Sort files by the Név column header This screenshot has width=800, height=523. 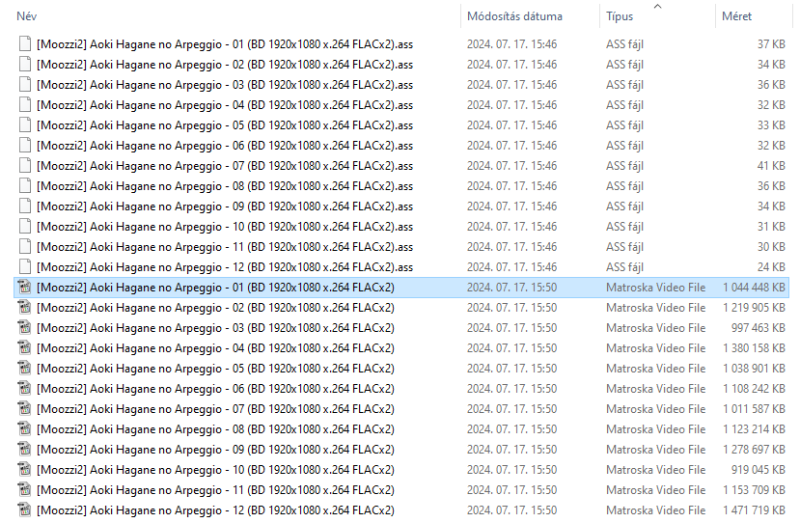(x=27, y=16)
